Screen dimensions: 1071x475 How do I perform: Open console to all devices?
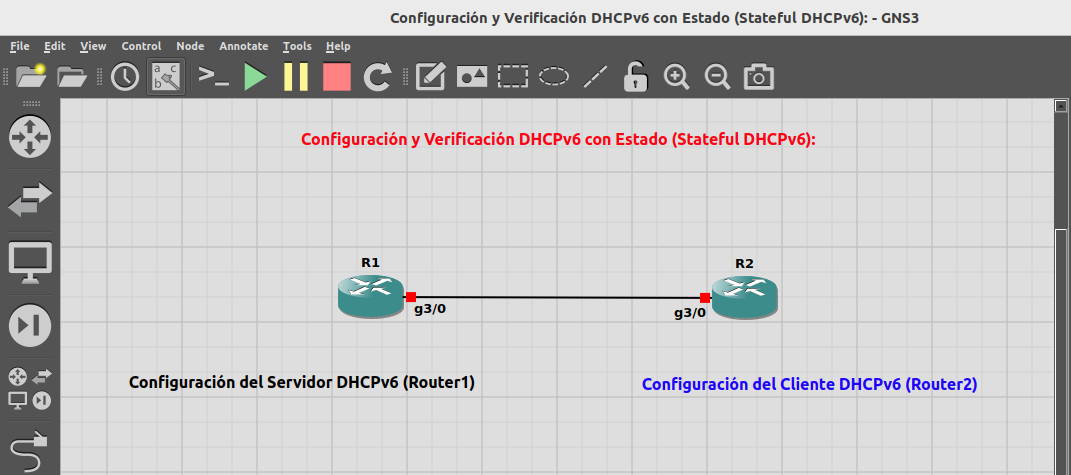(213, 76)
